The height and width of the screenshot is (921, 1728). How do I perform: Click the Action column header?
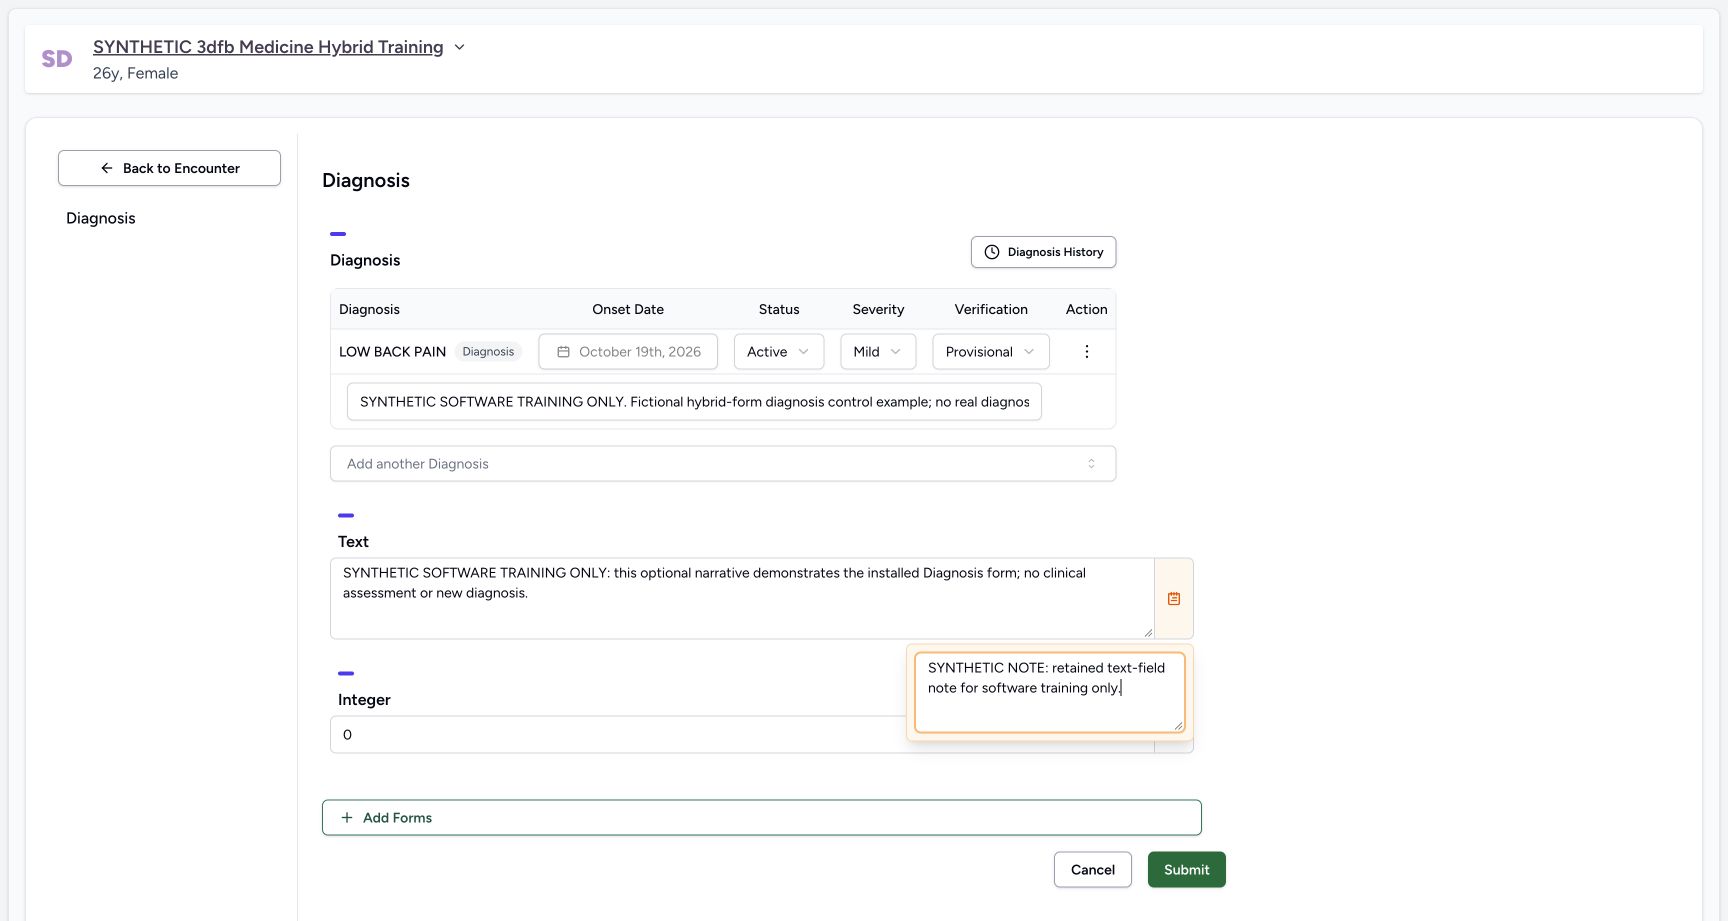pos(1087,310)
